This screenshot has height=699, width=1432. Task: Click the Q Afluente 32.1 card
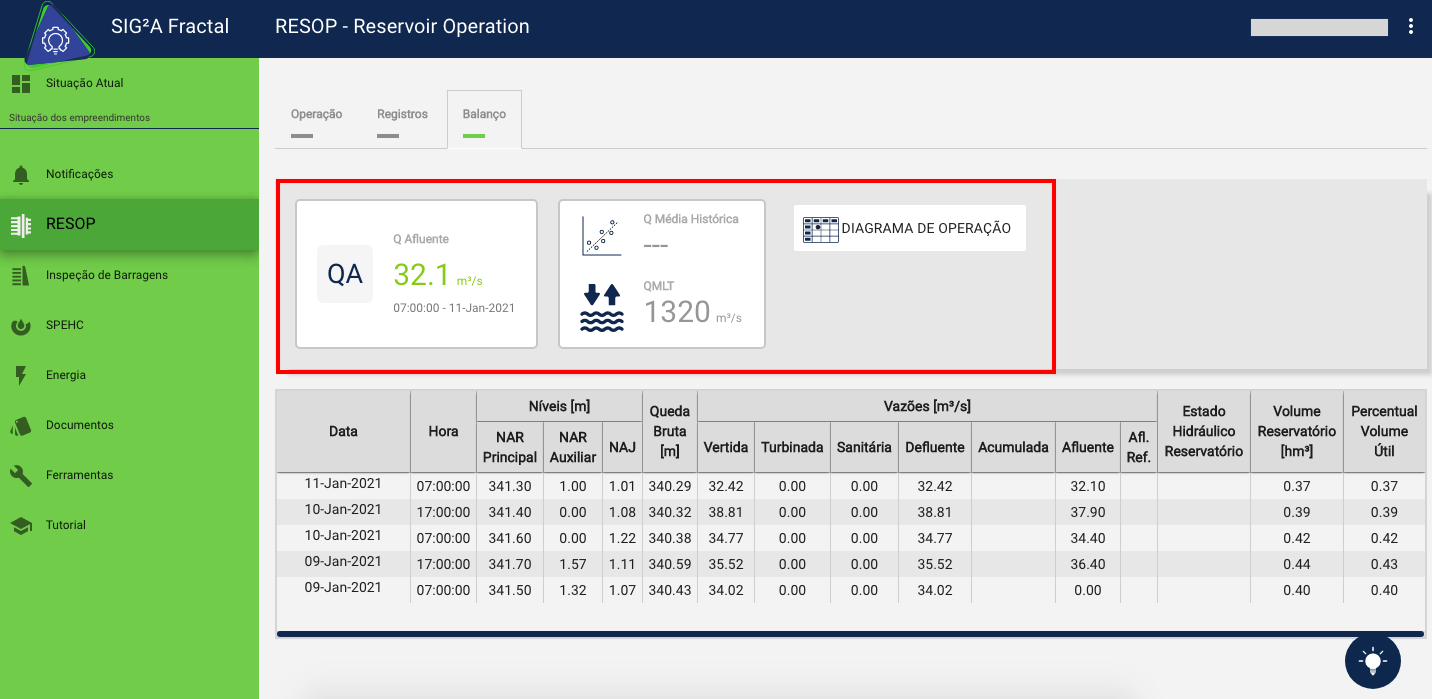(x=416, y=274)
